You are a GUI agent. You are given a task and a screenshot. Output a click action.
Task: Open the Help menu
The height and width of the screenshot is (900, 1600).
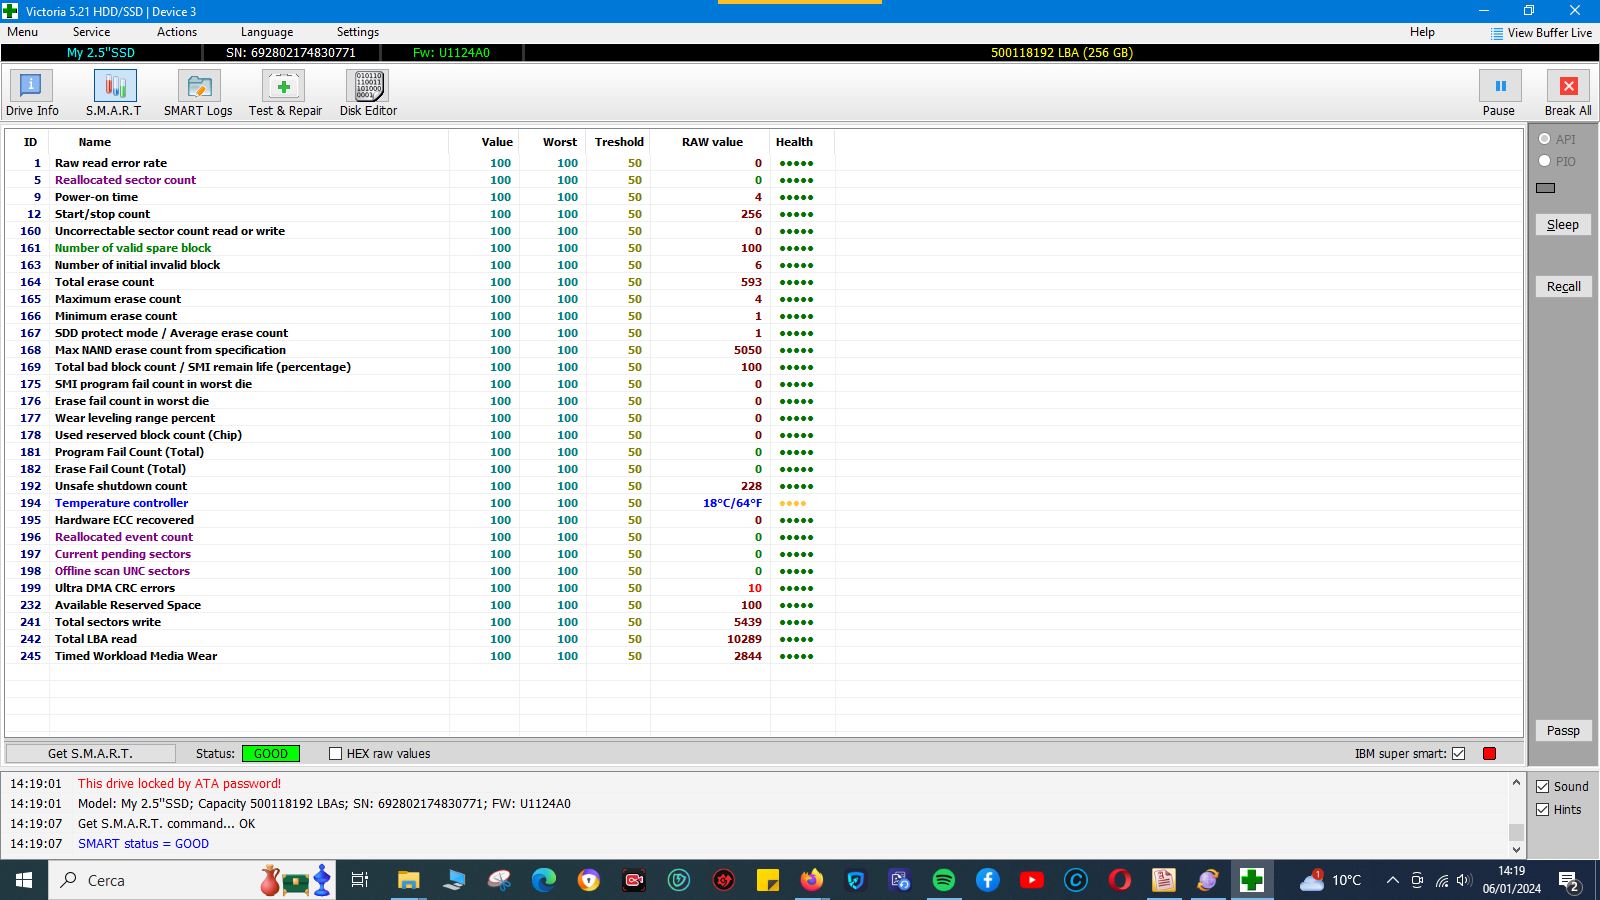(1422, 32)
